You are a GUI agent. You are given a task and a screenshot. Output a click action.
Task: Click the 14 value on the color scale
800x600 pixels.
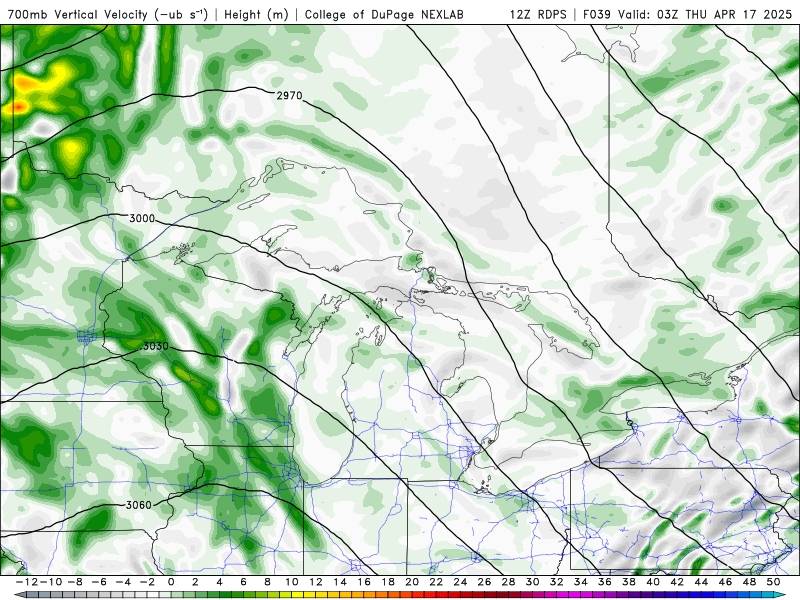coord(340,582)
